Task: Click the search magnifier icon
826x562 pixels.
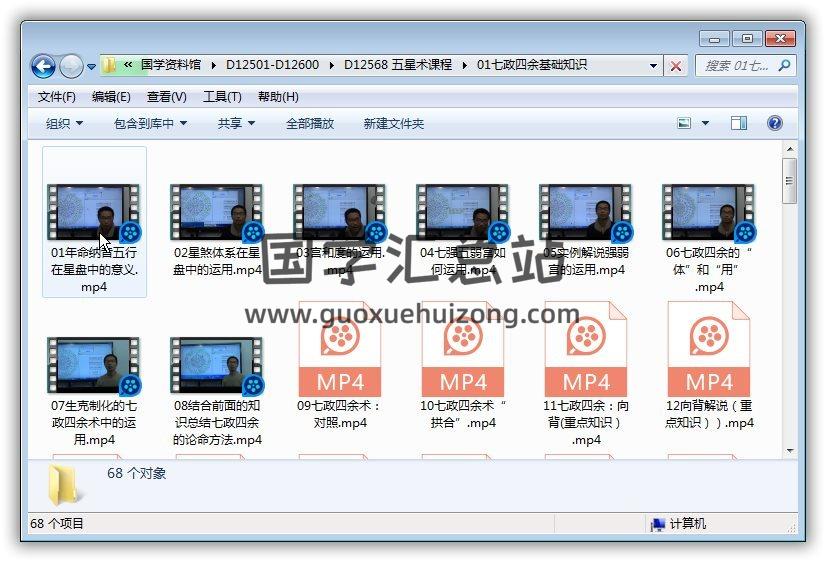Action: click(x=784, y=65)
